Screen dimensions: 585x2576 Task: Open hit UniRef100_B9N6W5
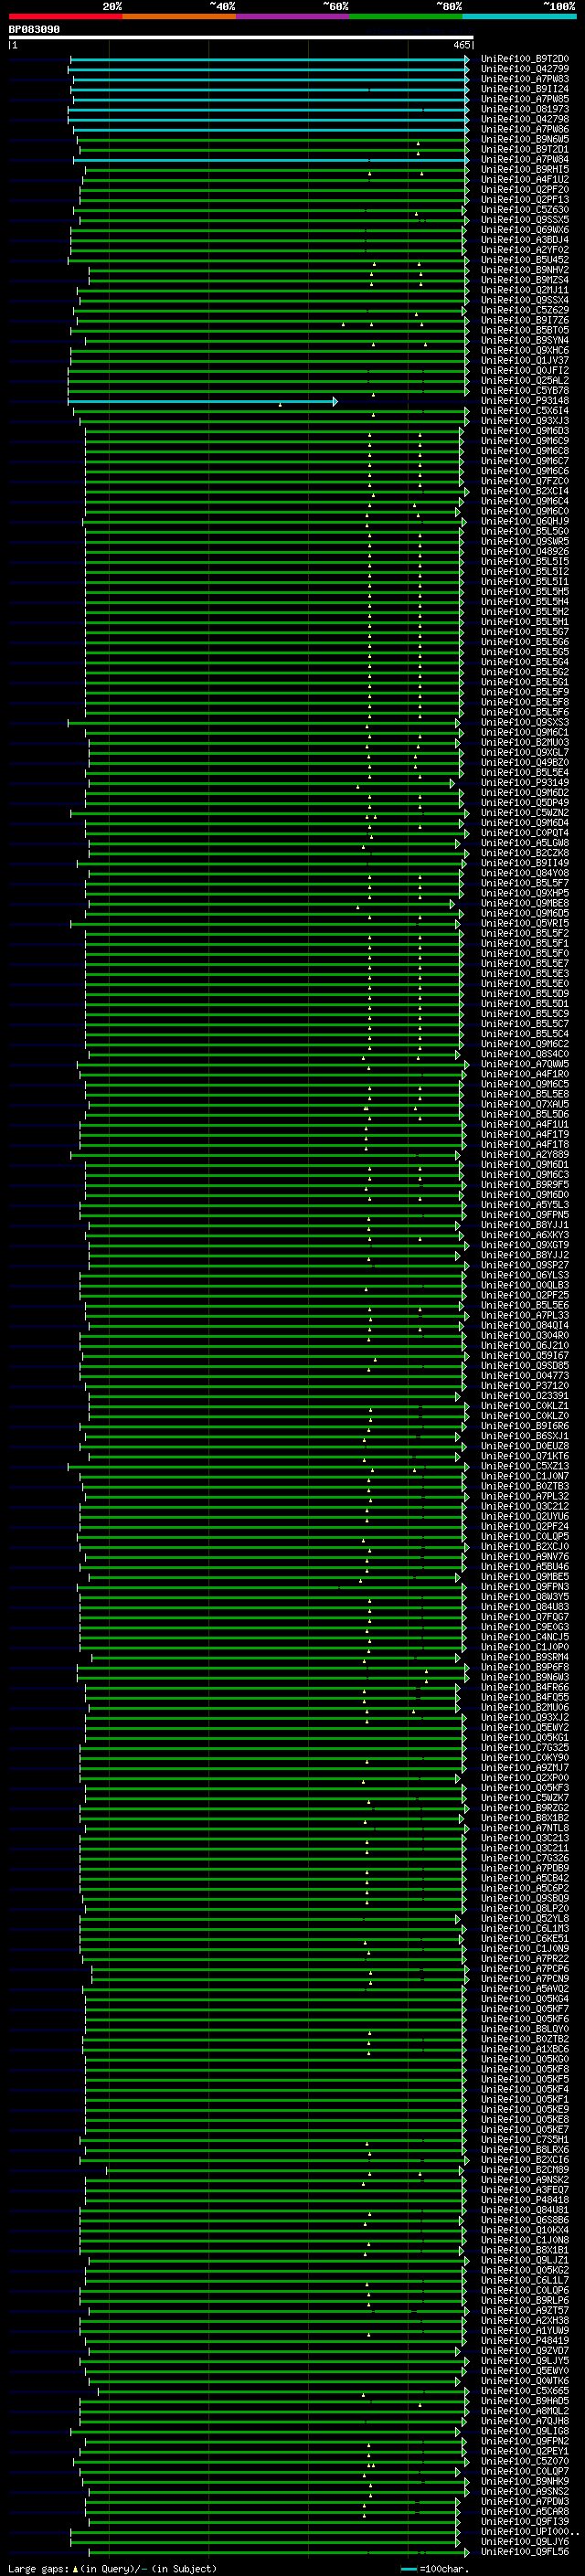click(x=525, y=139)
